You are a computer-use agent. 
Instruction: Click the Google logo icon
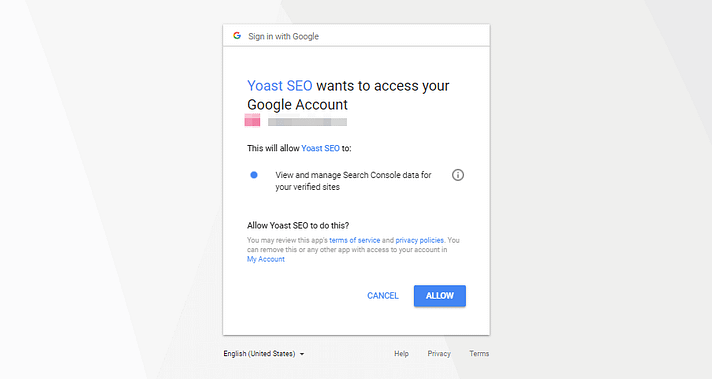237,35
